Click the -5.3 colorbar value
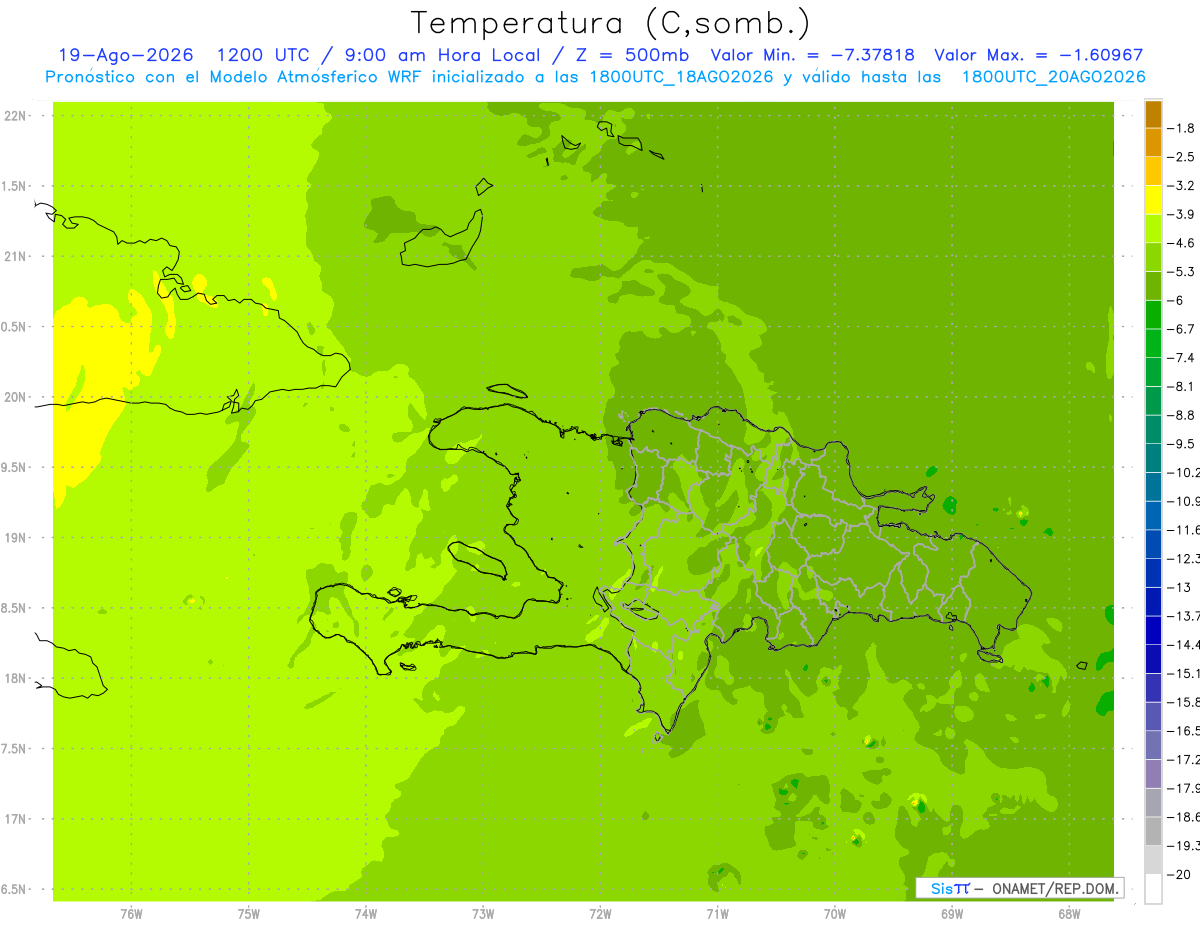This screenshot has width=1200, height=927. click(x=1183, y=271)
